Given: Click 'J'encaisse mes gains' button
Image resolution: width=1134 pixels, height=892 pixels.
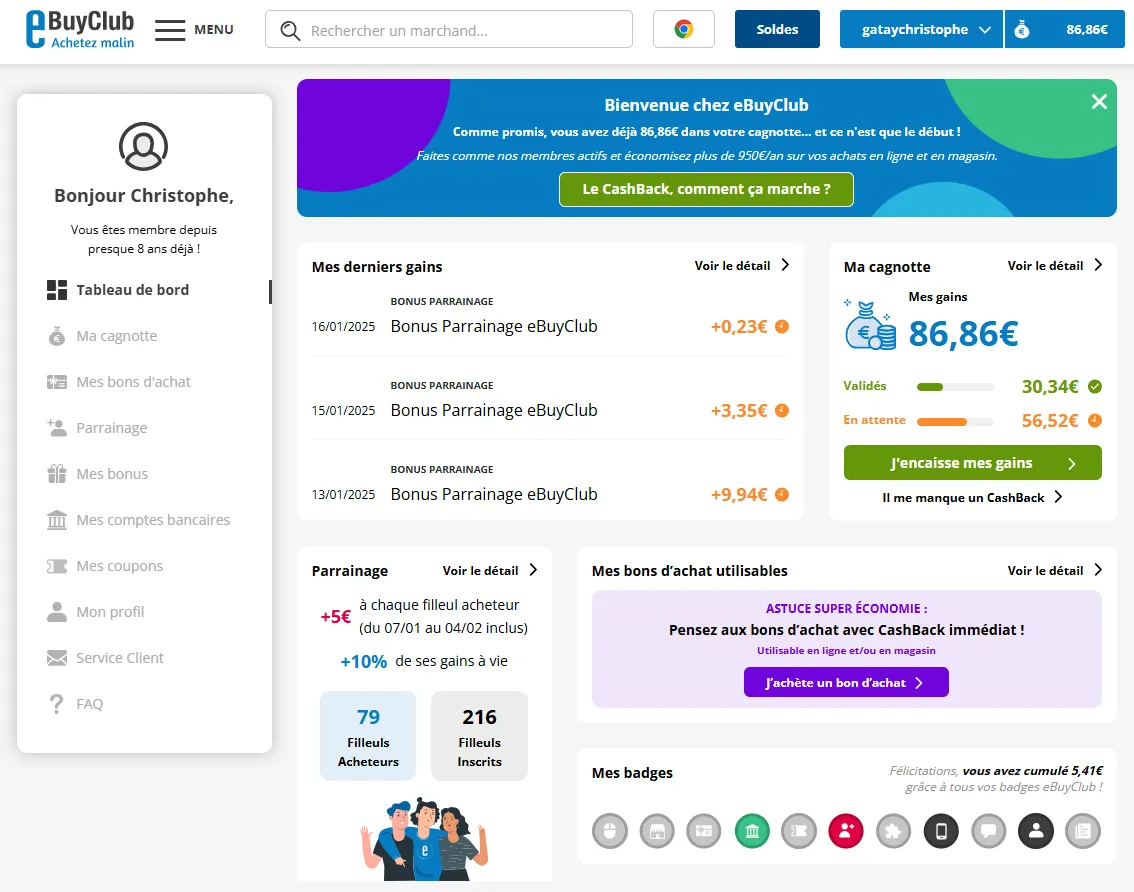Looking at the screenshot, I should tap(973, 463).
